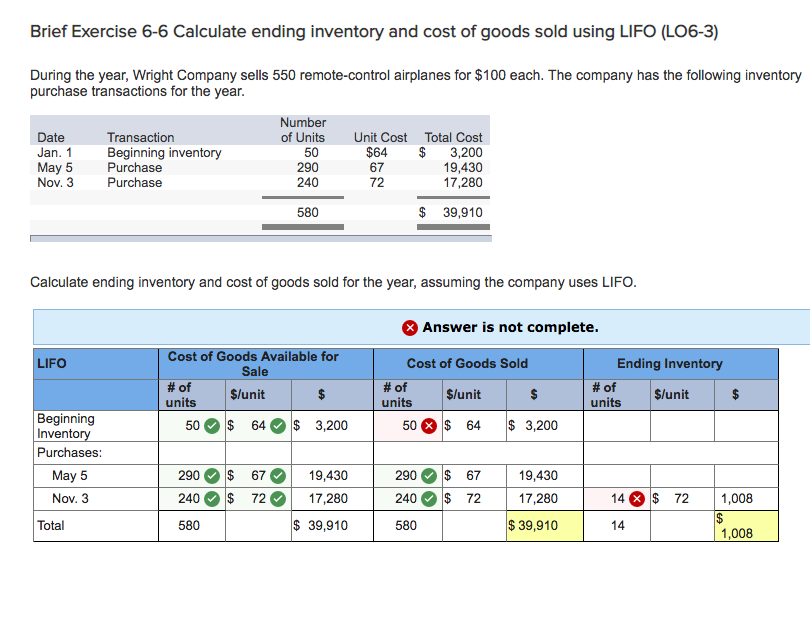Click green check next to $64 unit cost
The height and width of the screenshot is (623, 810).
pos(278,426)
